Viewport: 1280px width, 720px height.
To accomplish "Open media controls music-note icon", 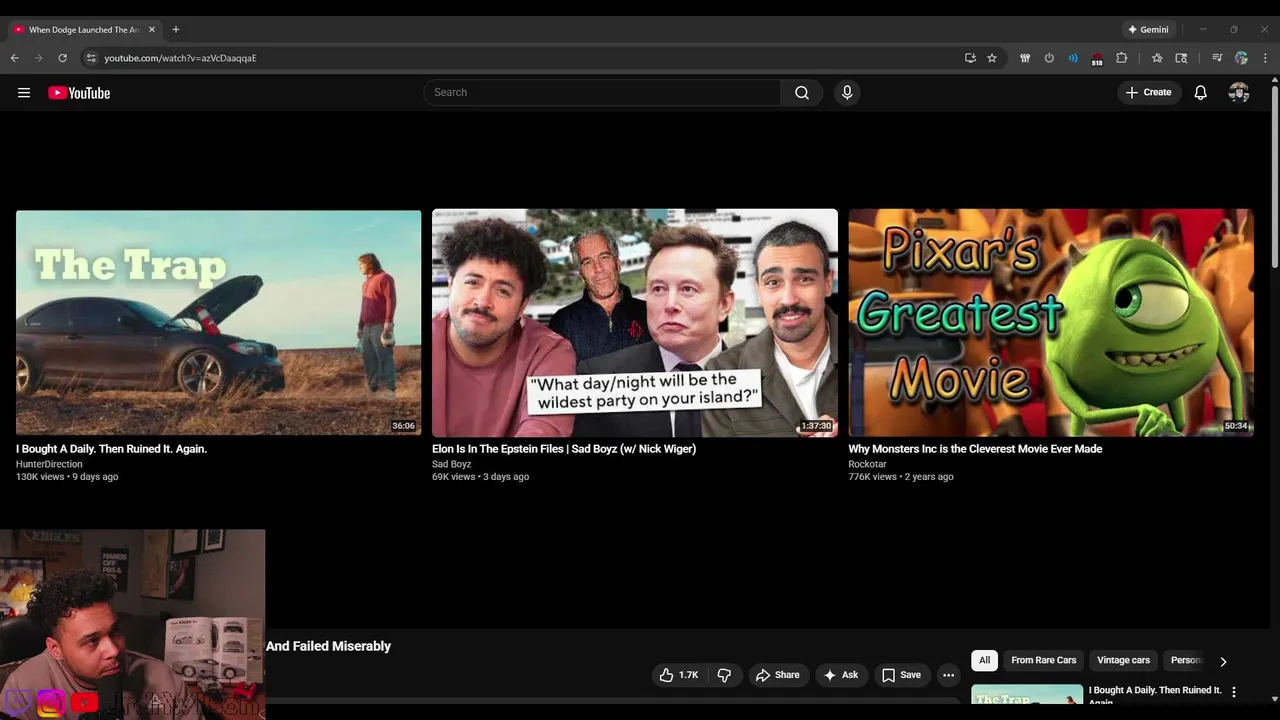I will tap(1217, 58).
